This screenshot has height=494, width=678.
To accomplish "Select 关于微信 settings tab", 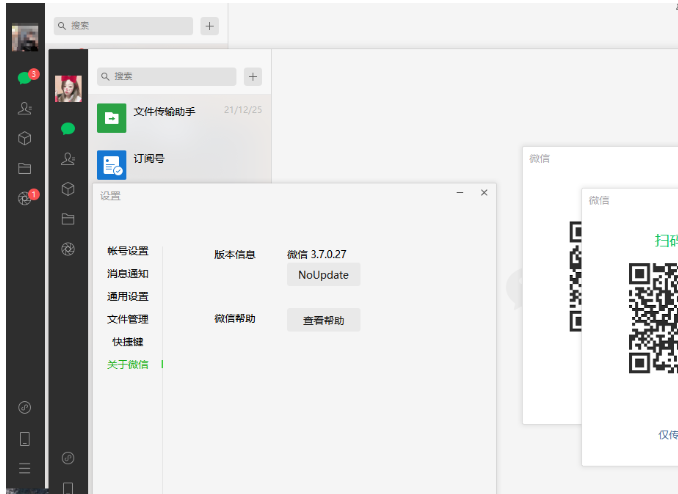I will pyautogui.click(x=128, y=365).
